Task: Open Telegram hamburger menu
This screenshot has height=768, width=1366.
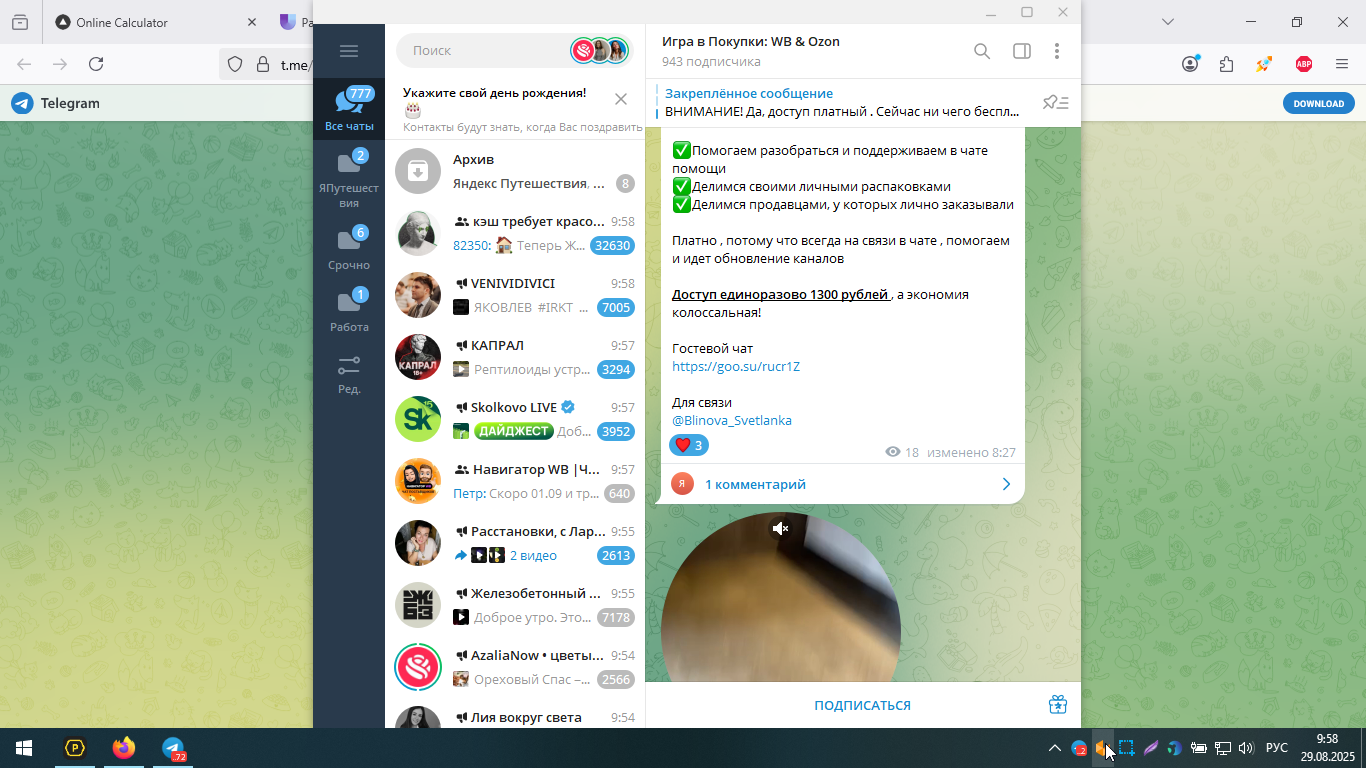Action: click(x=349, y=51)
